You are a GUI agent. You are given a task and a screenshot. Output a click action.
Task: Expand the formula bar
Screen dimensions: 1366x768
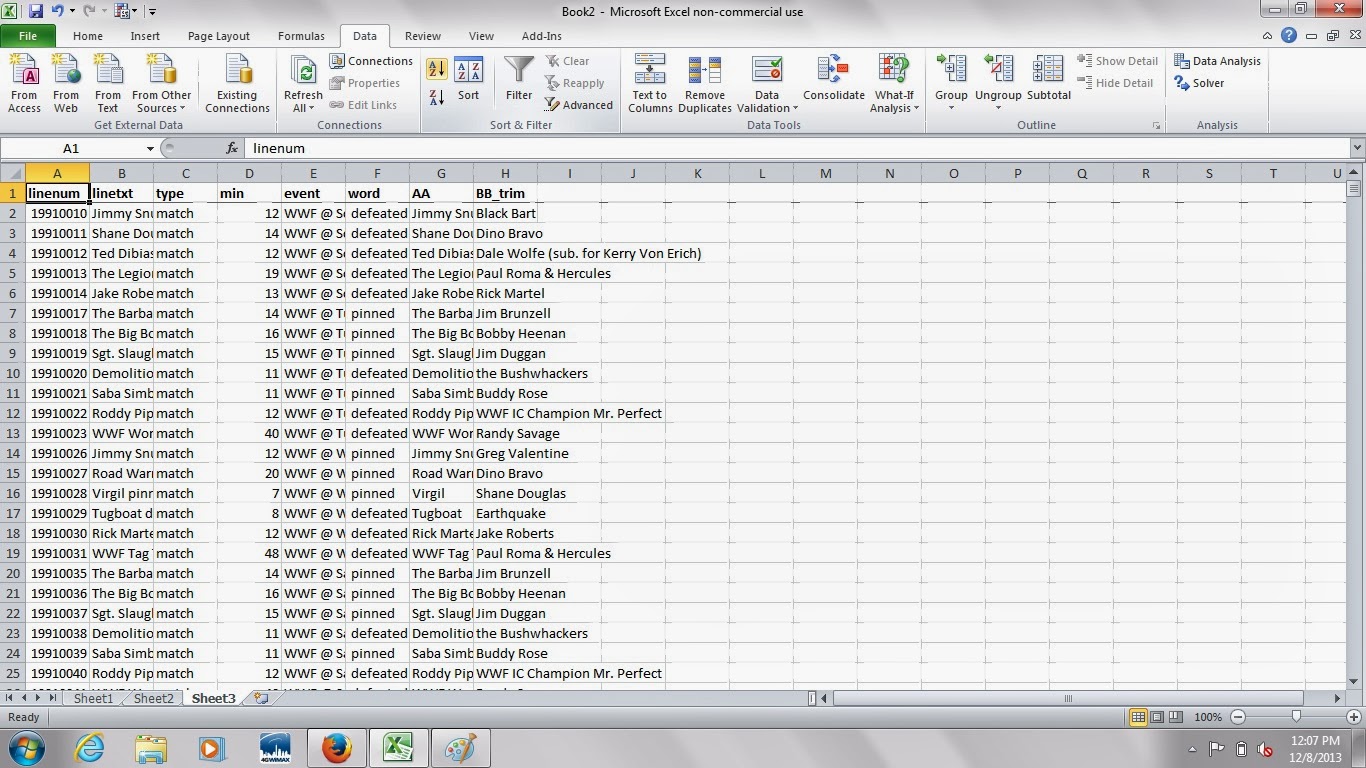pyautogui.click(x=1357, y=148)
